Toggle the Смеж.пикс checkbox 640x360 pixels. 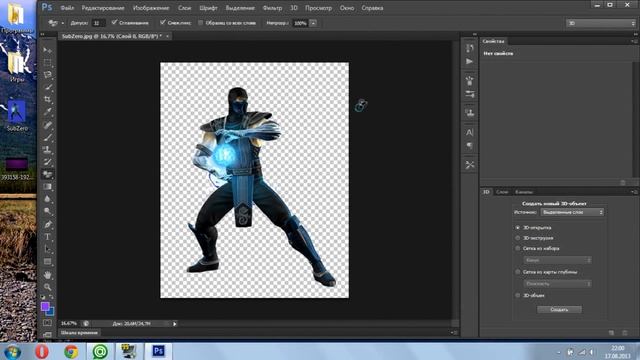coord(163,22)
